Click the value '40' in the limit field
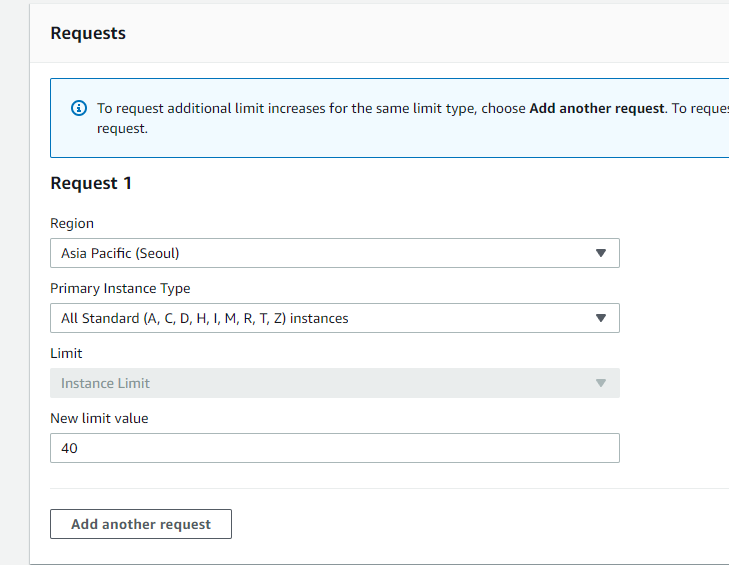 pos(69,448)
